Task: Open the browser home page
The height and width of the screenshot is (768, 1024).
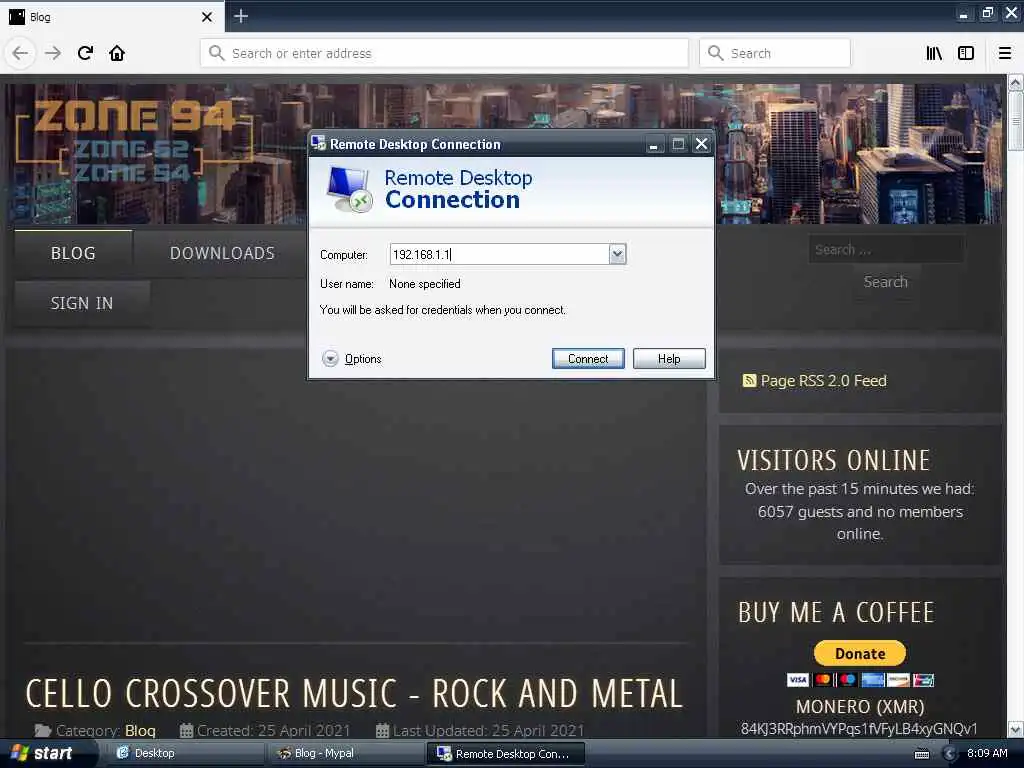Action: 117,53
